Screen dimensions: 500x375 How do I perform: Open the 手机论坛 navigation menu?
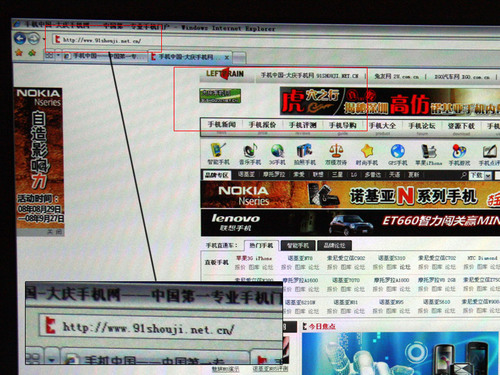click(x=422, y=126)
